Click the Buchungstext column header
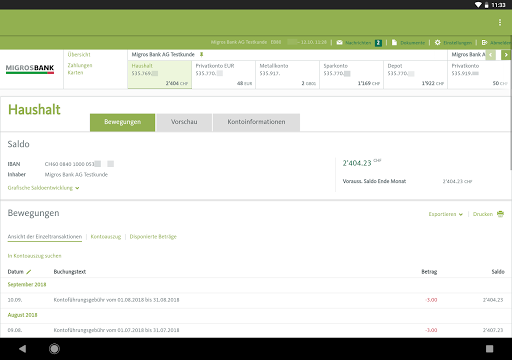The image size is (512, 360). pos(70,272)
